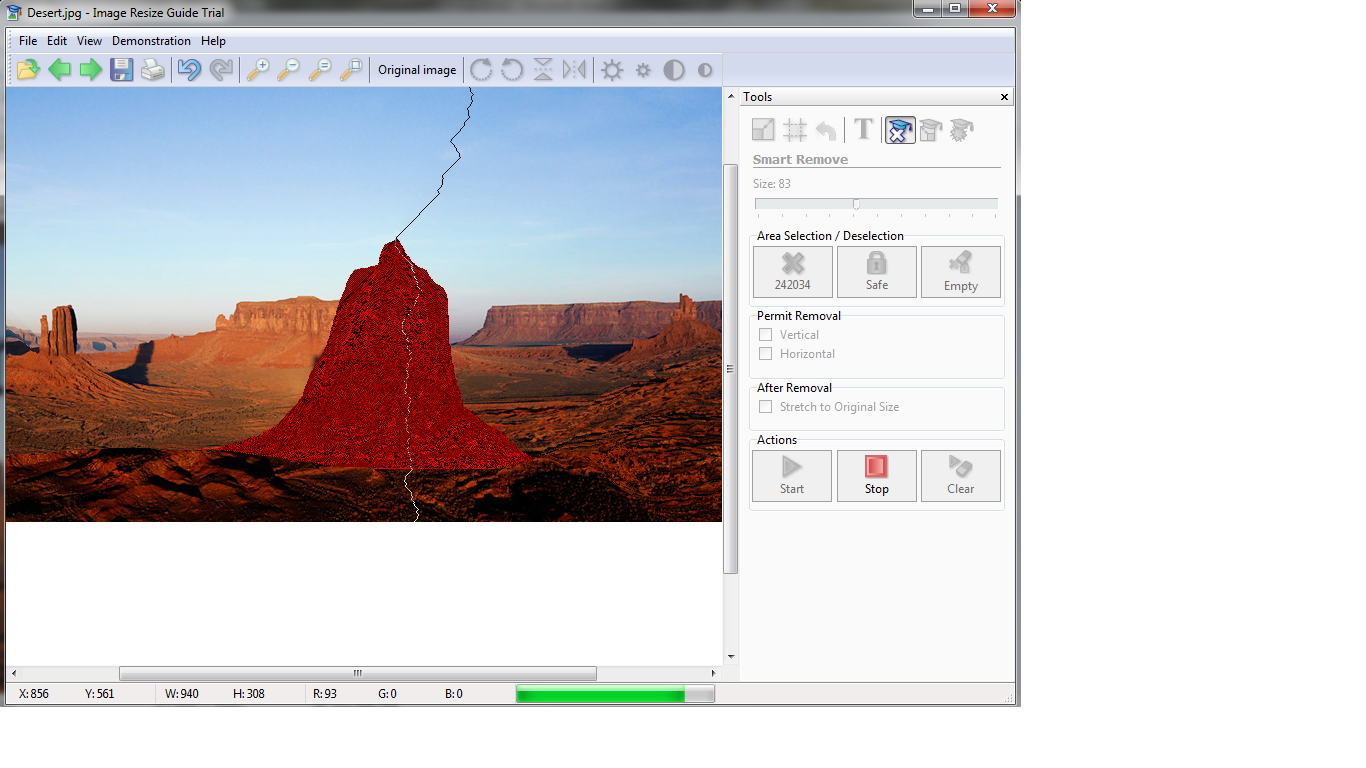Open the Edit menu
This screenshot has height=768, width=1366.
point(56,41)
